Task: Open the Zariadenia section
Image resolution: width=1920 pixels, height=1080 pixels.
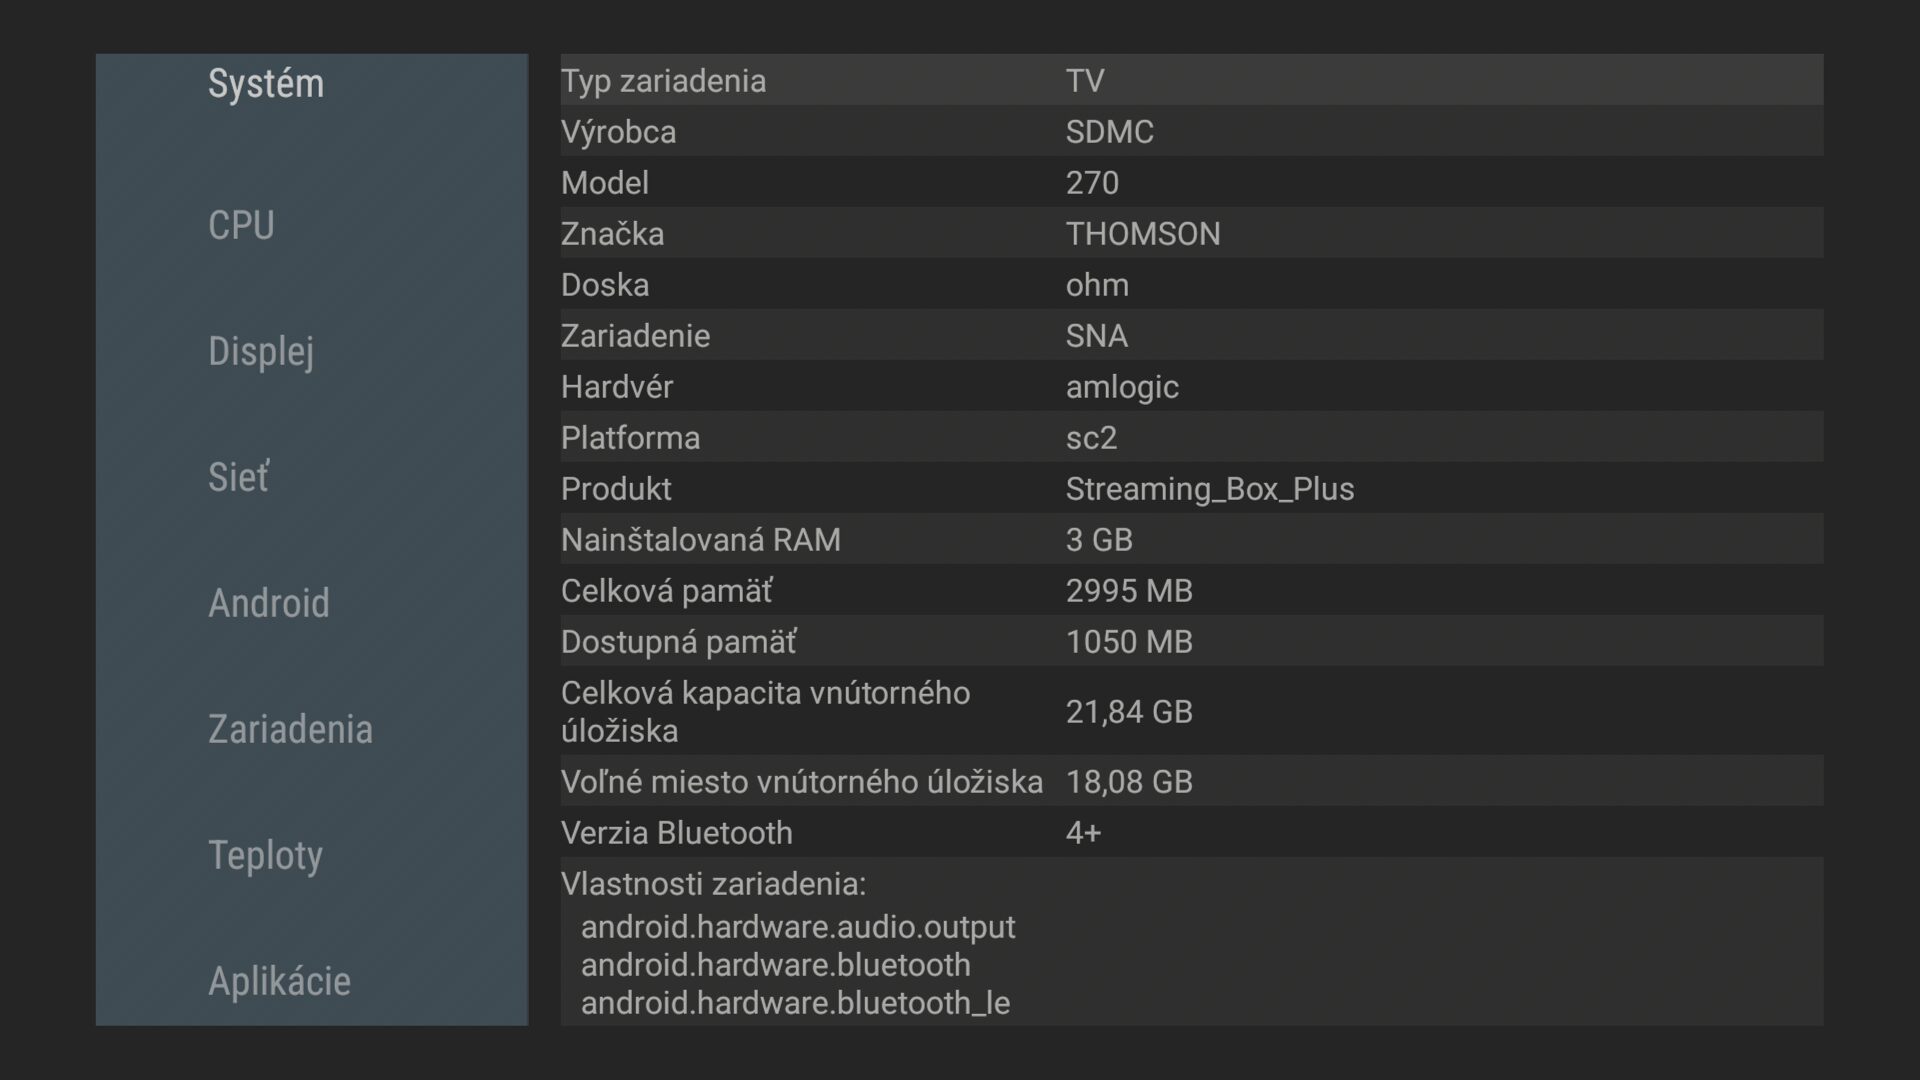Action: pos(290,729)
